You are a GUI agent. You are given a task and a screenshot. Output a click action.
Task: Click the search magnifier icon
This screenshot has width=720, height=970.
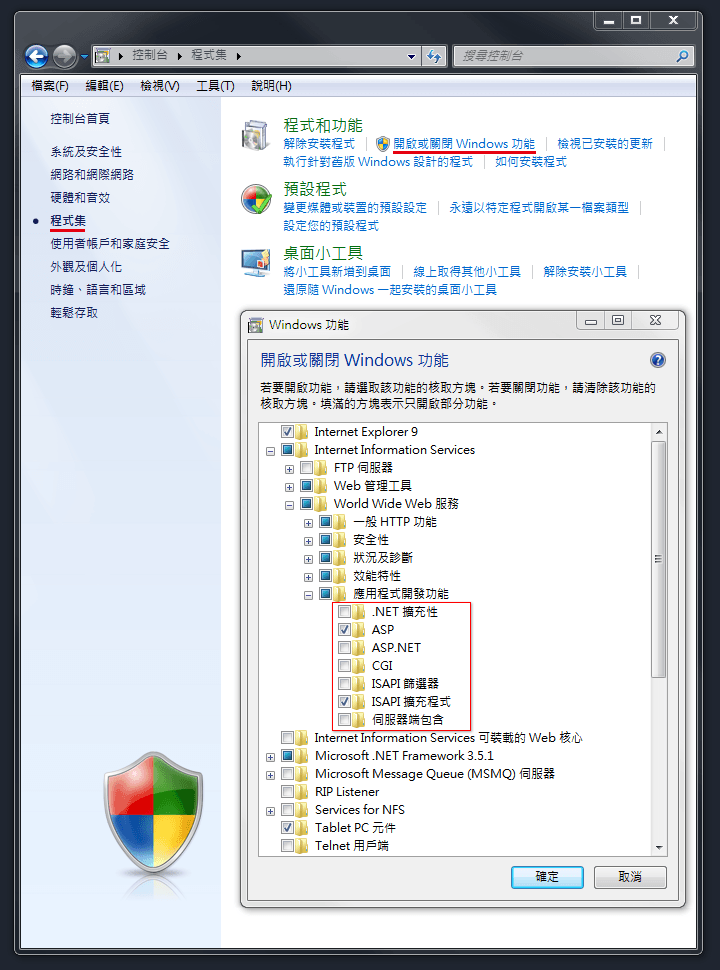(682, 56)
